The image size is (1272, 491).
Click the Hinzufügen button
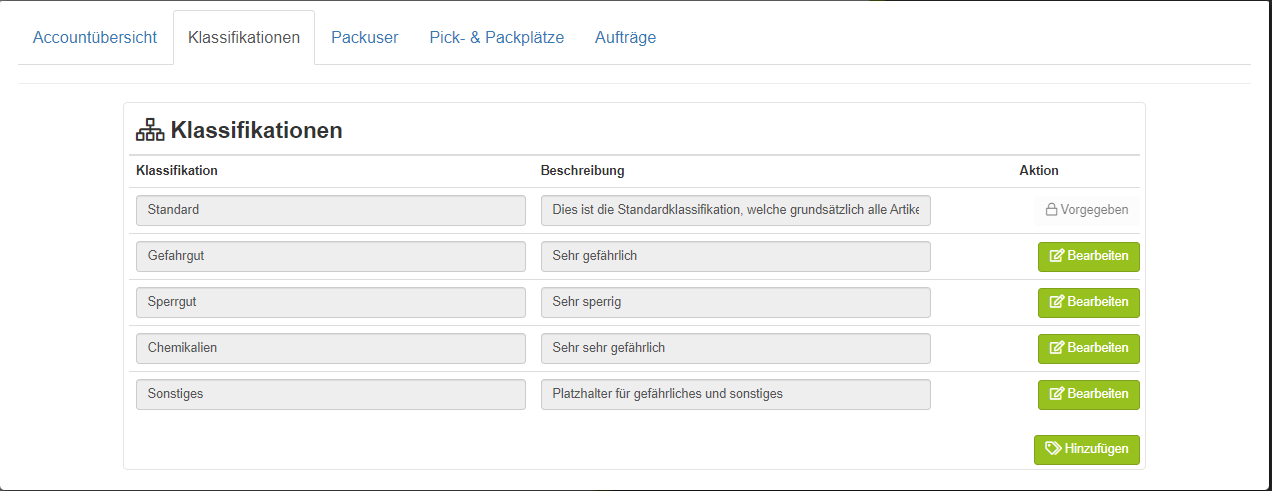click(x=1087, y=450)
